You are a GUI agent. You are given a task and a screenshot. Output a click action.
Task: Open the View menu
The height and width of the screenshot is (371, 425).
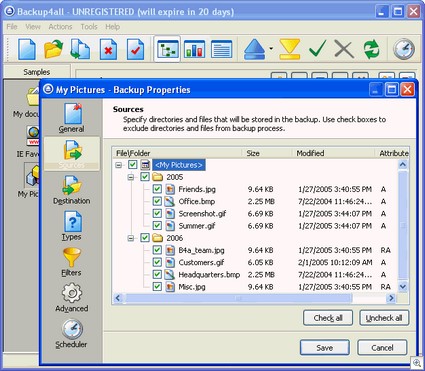pos(33,27)
